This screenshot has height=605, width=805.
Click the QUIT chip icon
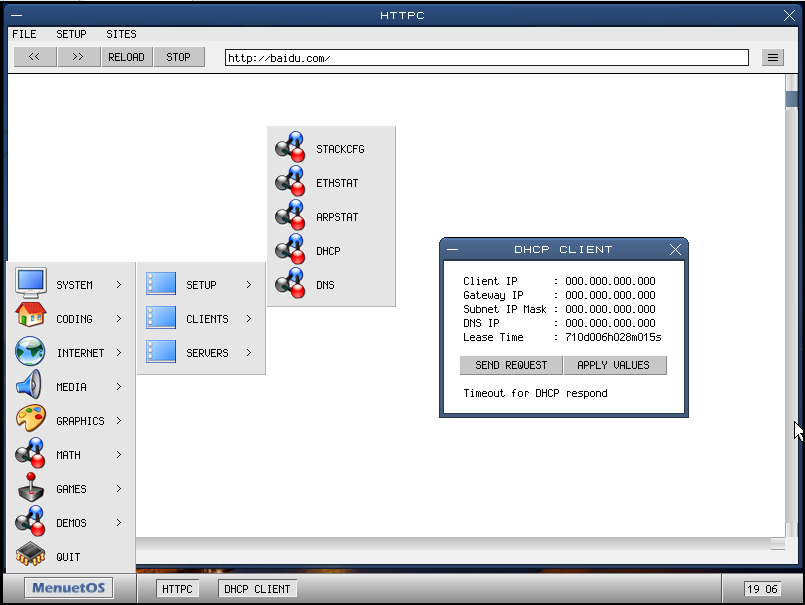point(31,556)
